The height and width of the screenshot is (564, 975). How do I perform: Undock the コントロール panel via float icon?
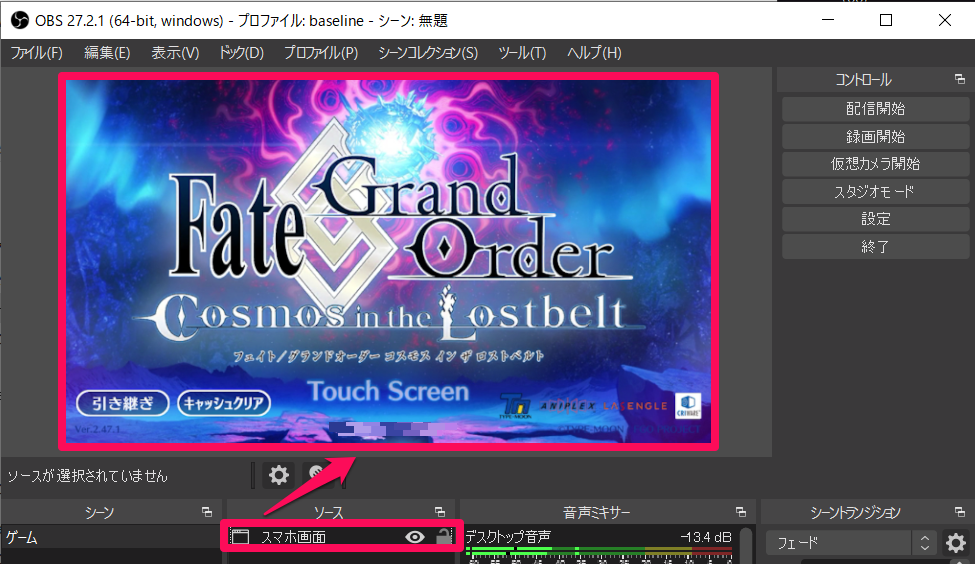[960, 80]
